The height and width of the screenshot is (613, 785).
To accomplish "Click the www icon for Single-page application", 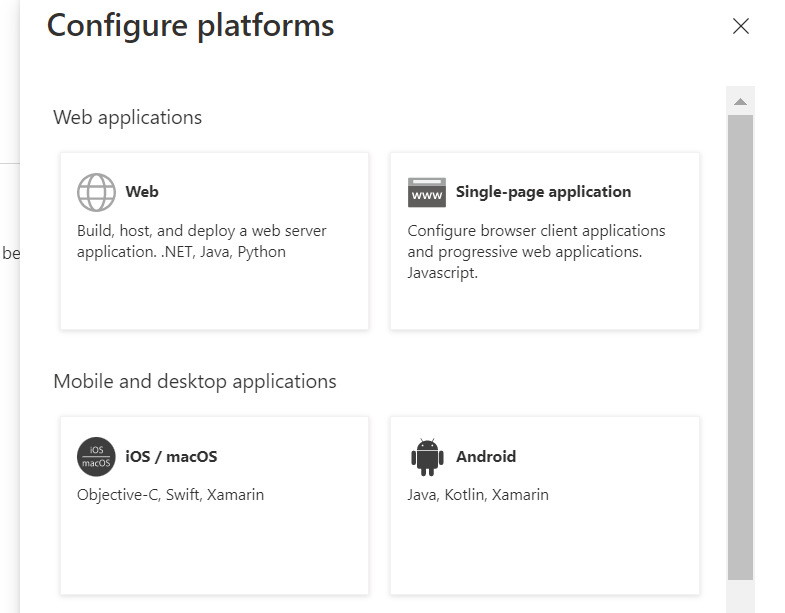I will pyautogui.click(x=426, y=192).
